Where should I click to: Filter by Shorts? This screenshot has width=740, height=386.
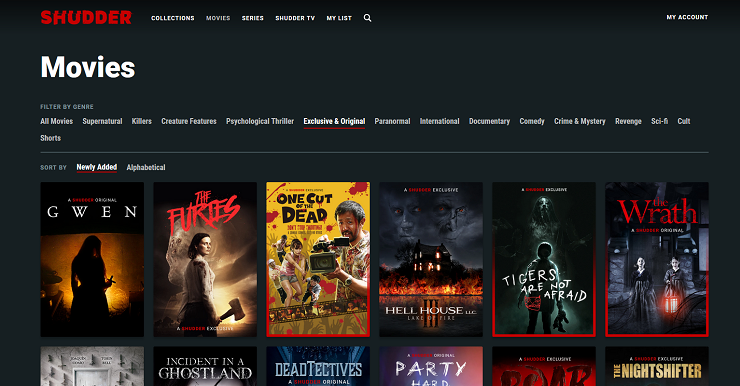pos(50,138)
